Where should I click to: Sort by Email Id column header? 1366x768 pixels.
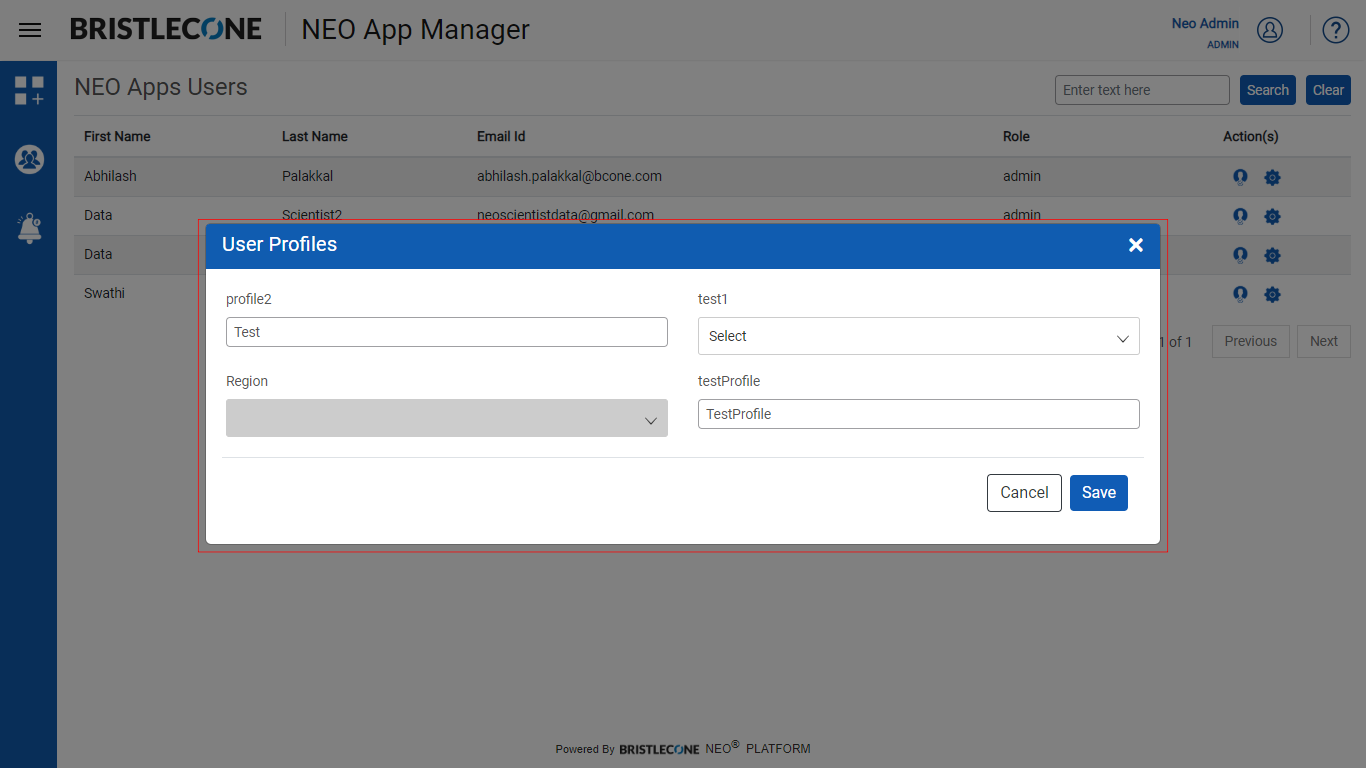(x=501, y=136)
